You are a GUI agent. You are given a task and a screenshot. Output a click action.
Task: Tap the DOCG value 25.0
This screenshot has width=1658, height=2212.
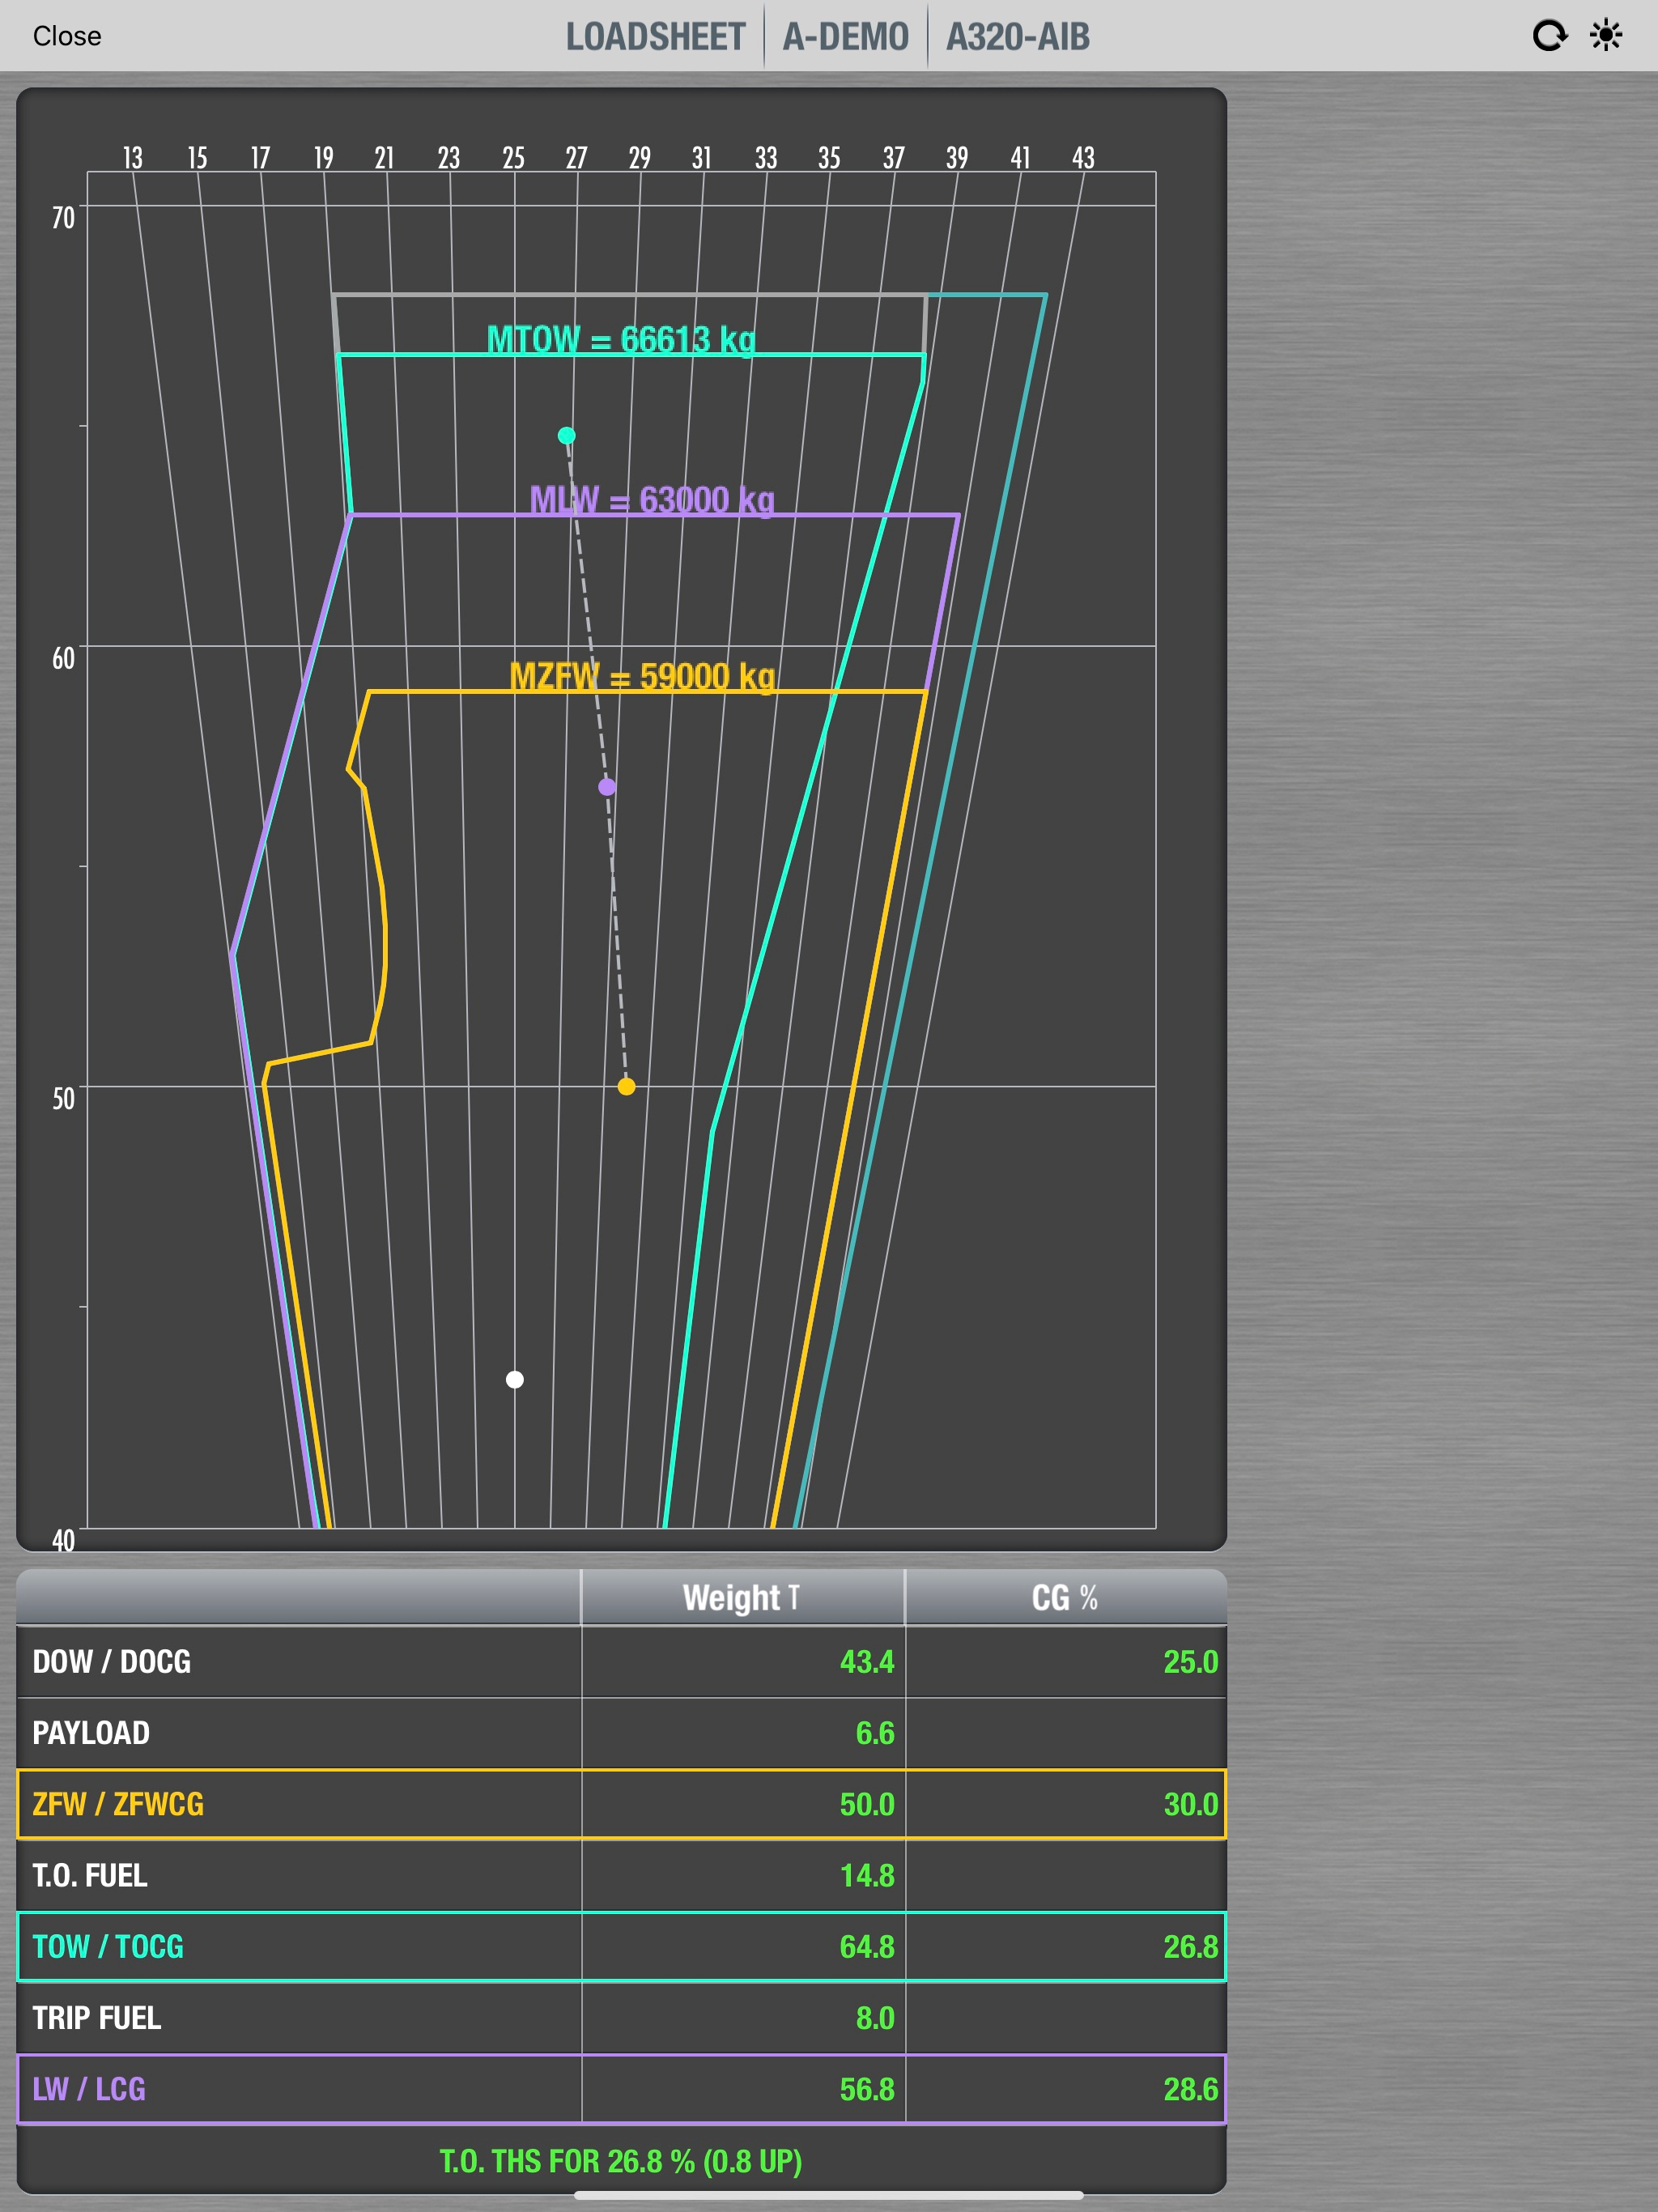[1191, 1661]
